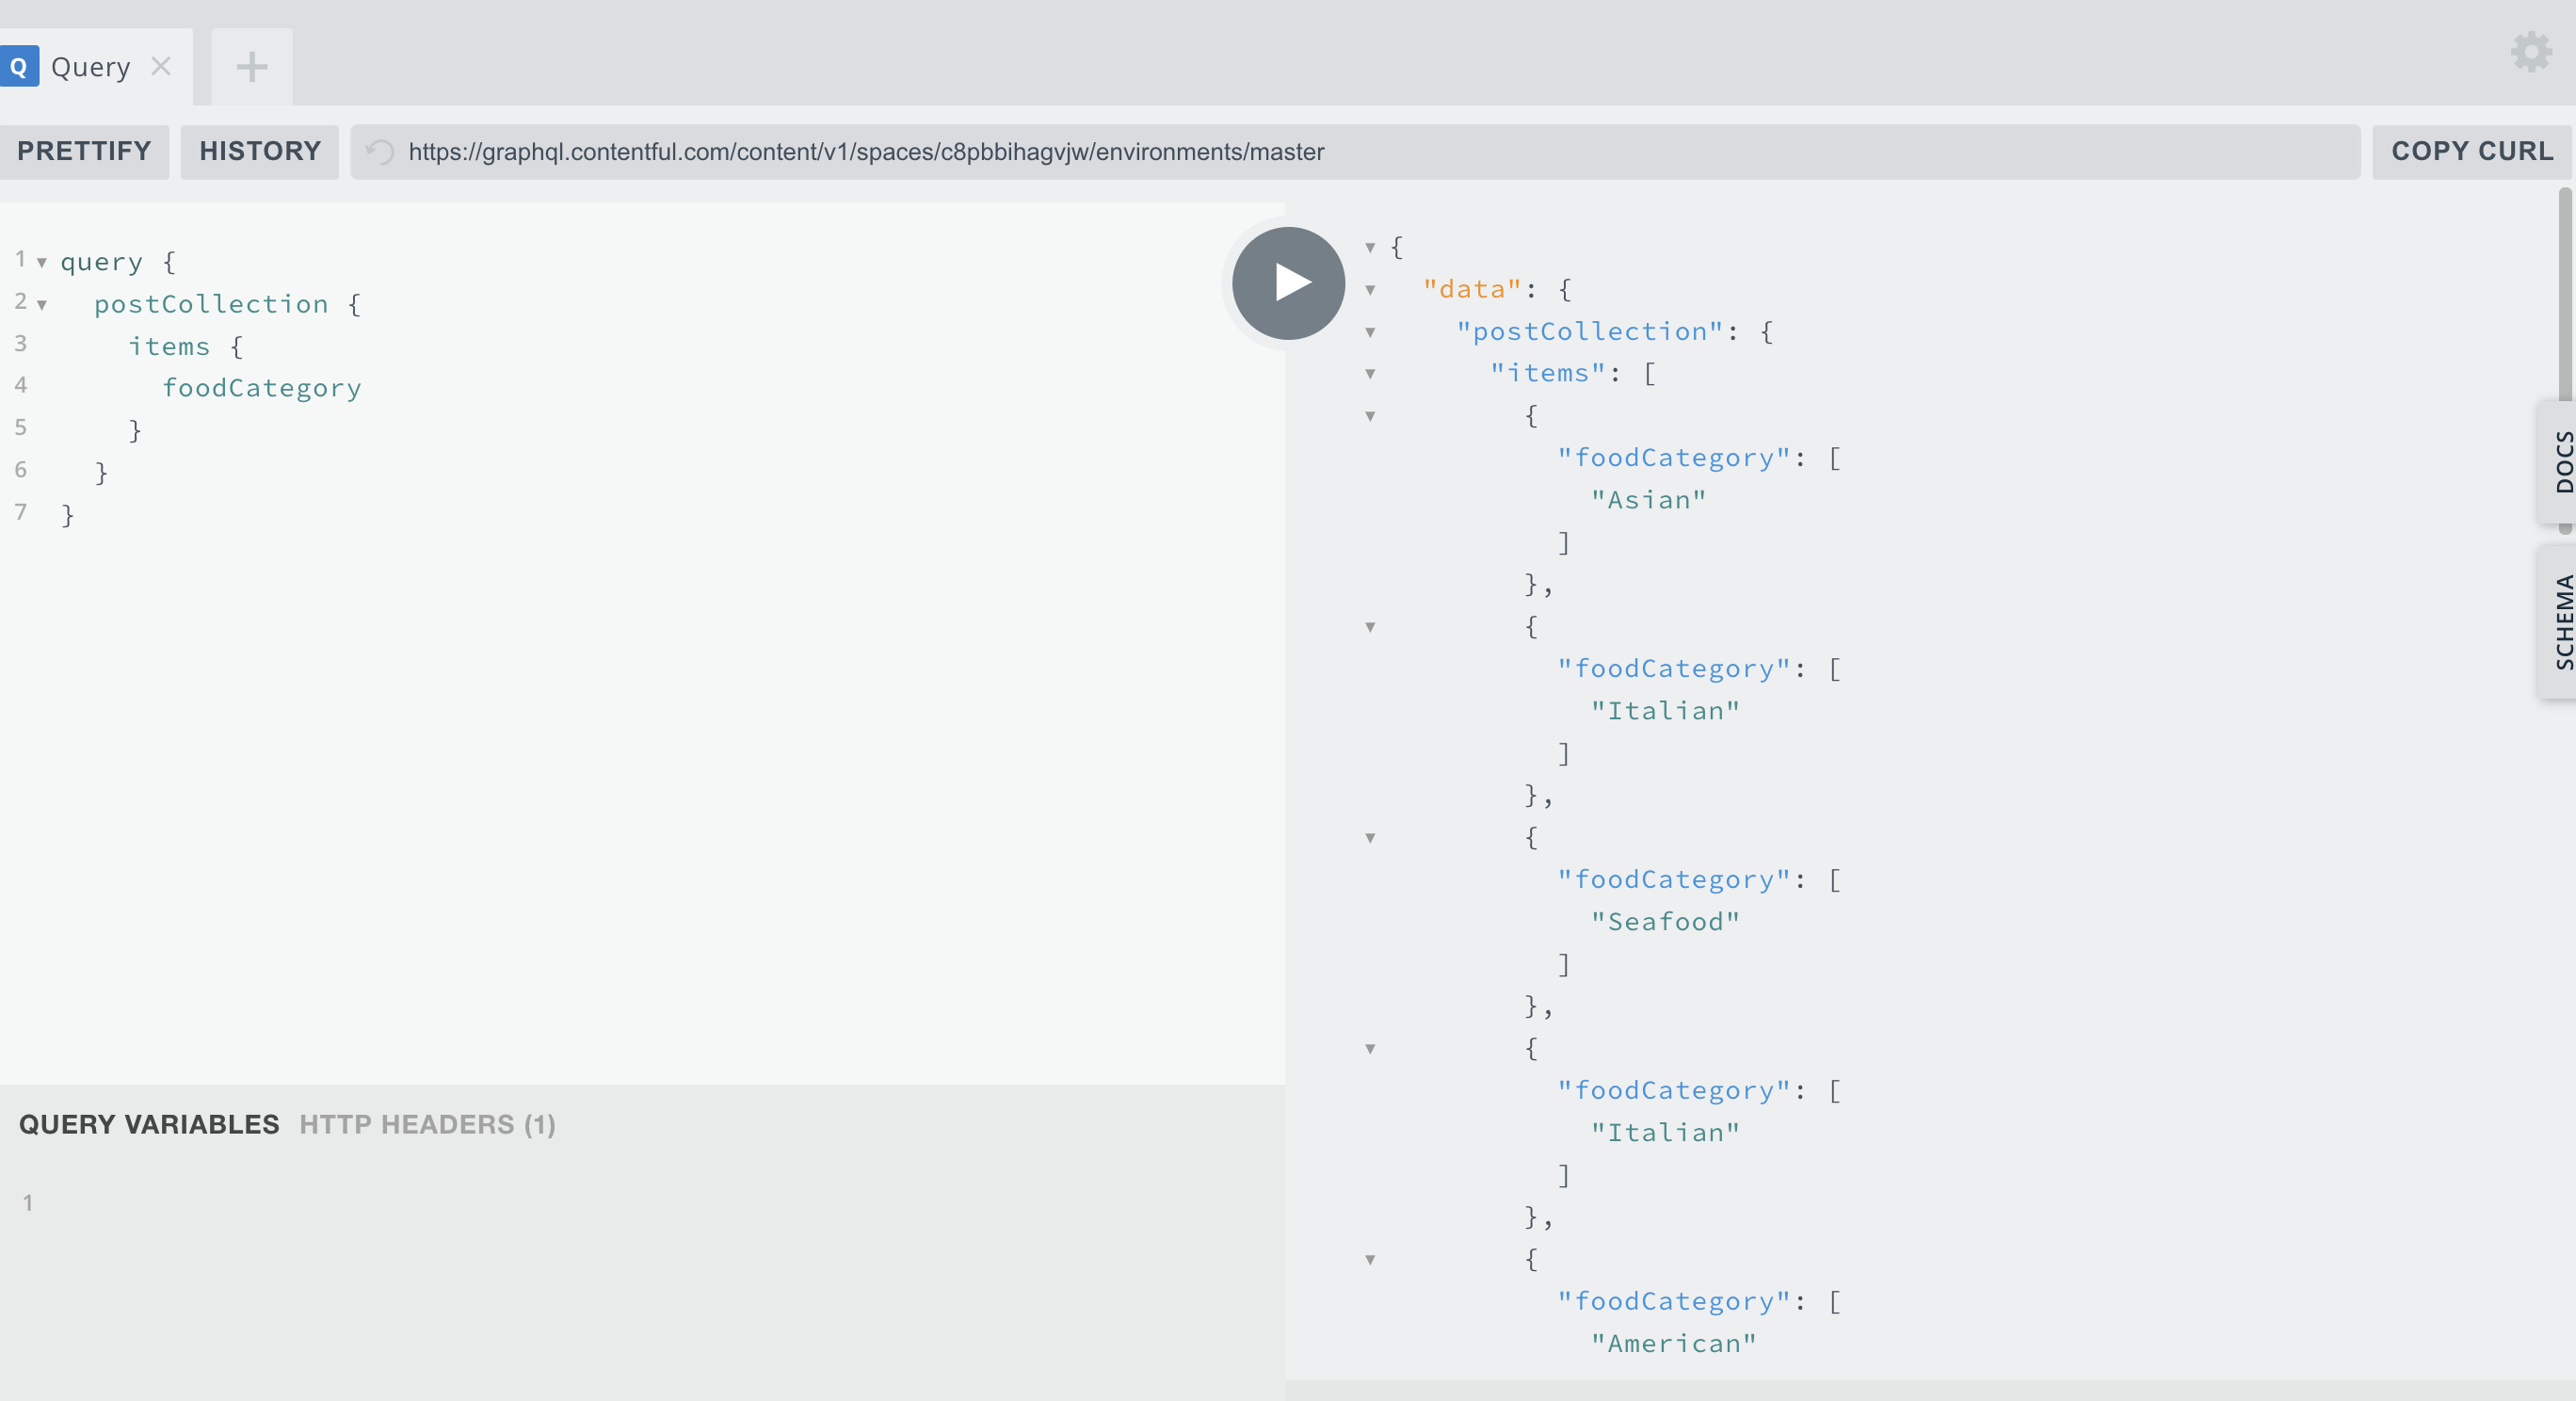2576x1401 pixels.
Task: Run the query with the play button
Action: (1287, 283)
